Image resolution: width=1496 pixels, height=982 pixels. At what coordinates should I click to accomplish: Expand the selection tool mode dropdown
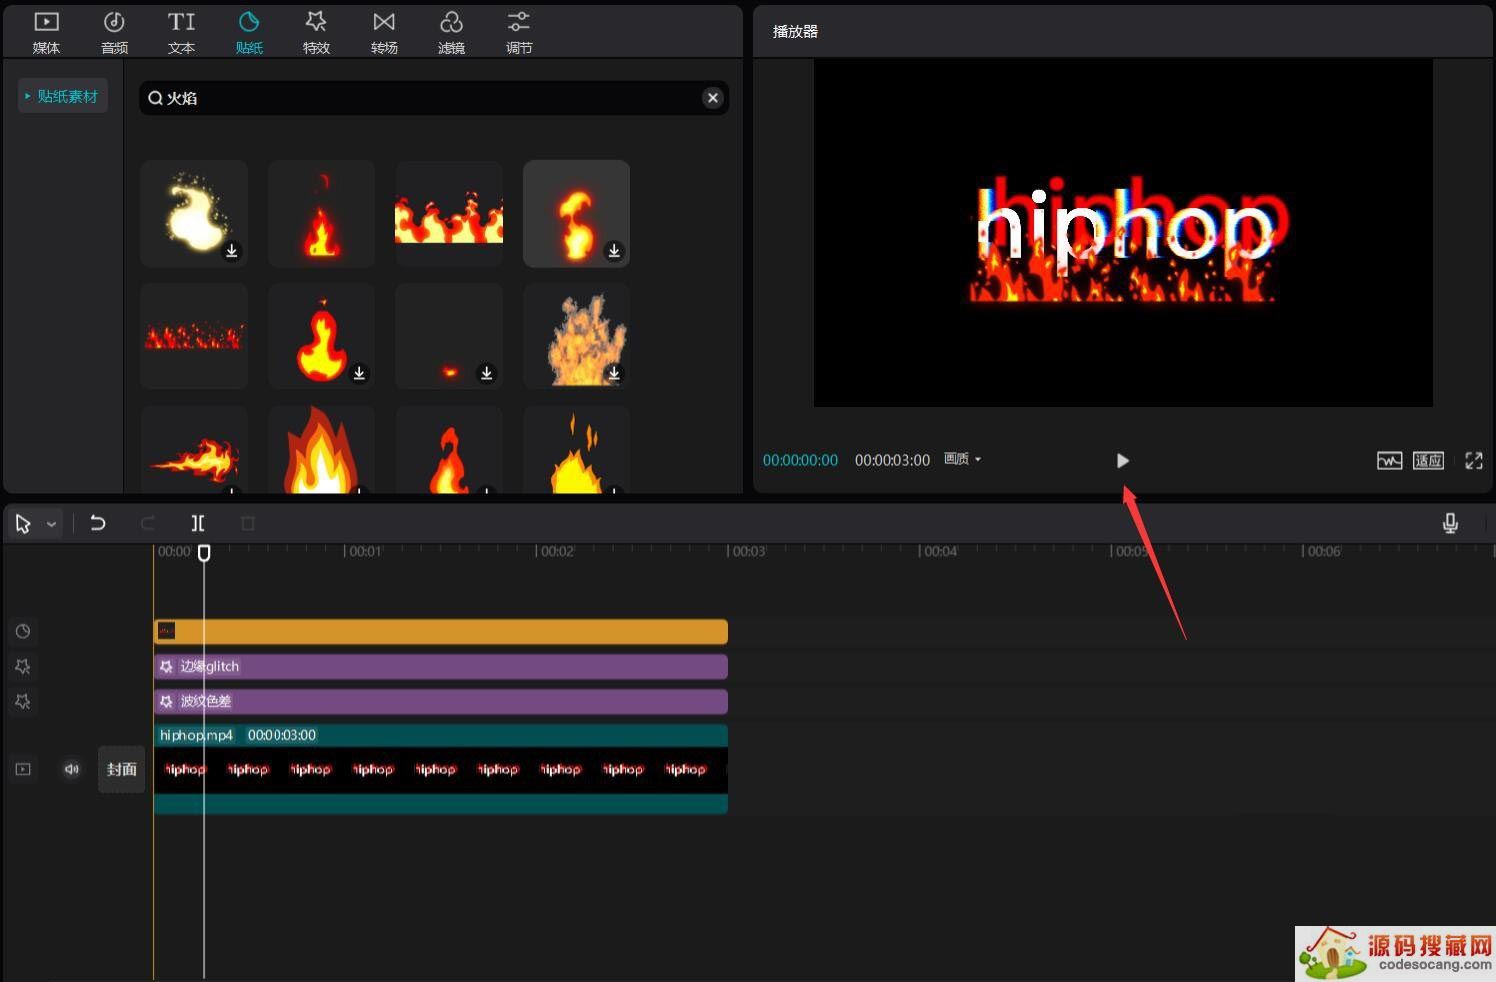[x=51, y=524]
